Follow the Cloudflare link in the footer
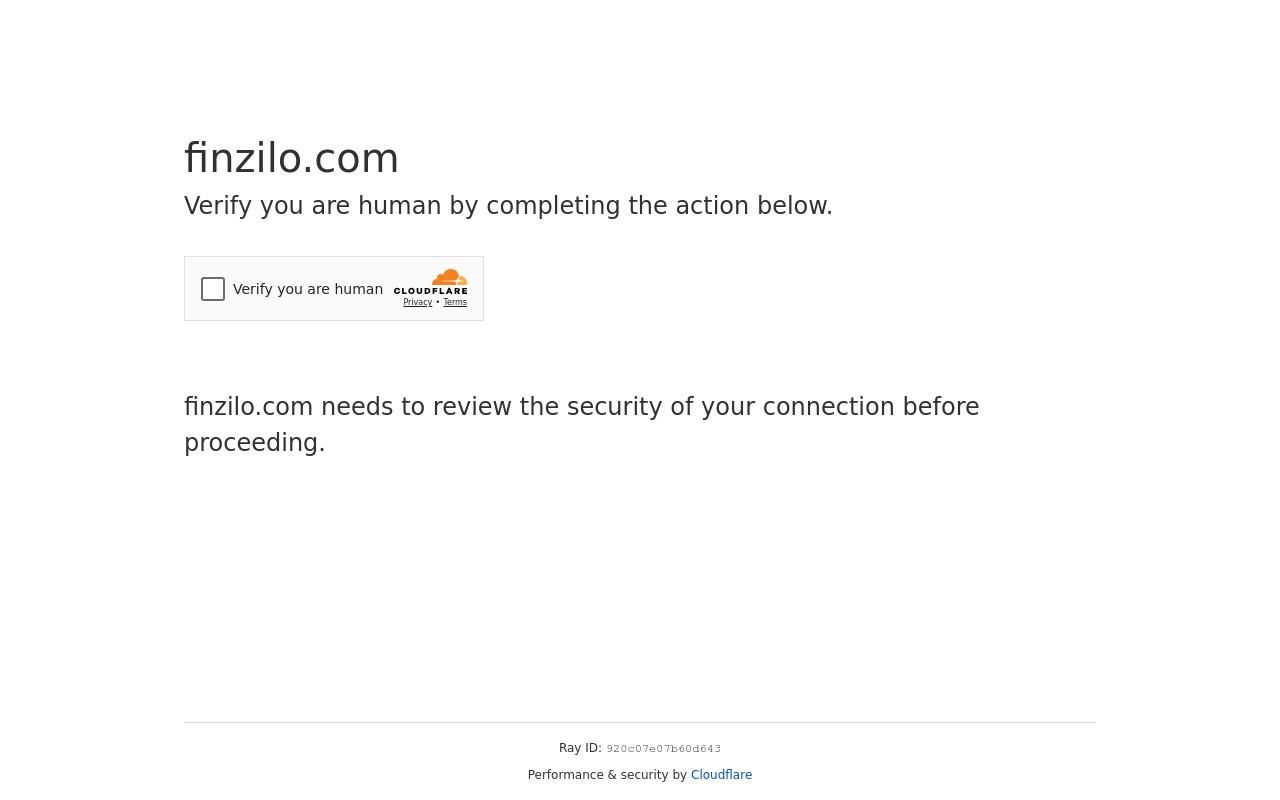This screenshot has height=800, width=1280. click(x=721, y=775)
